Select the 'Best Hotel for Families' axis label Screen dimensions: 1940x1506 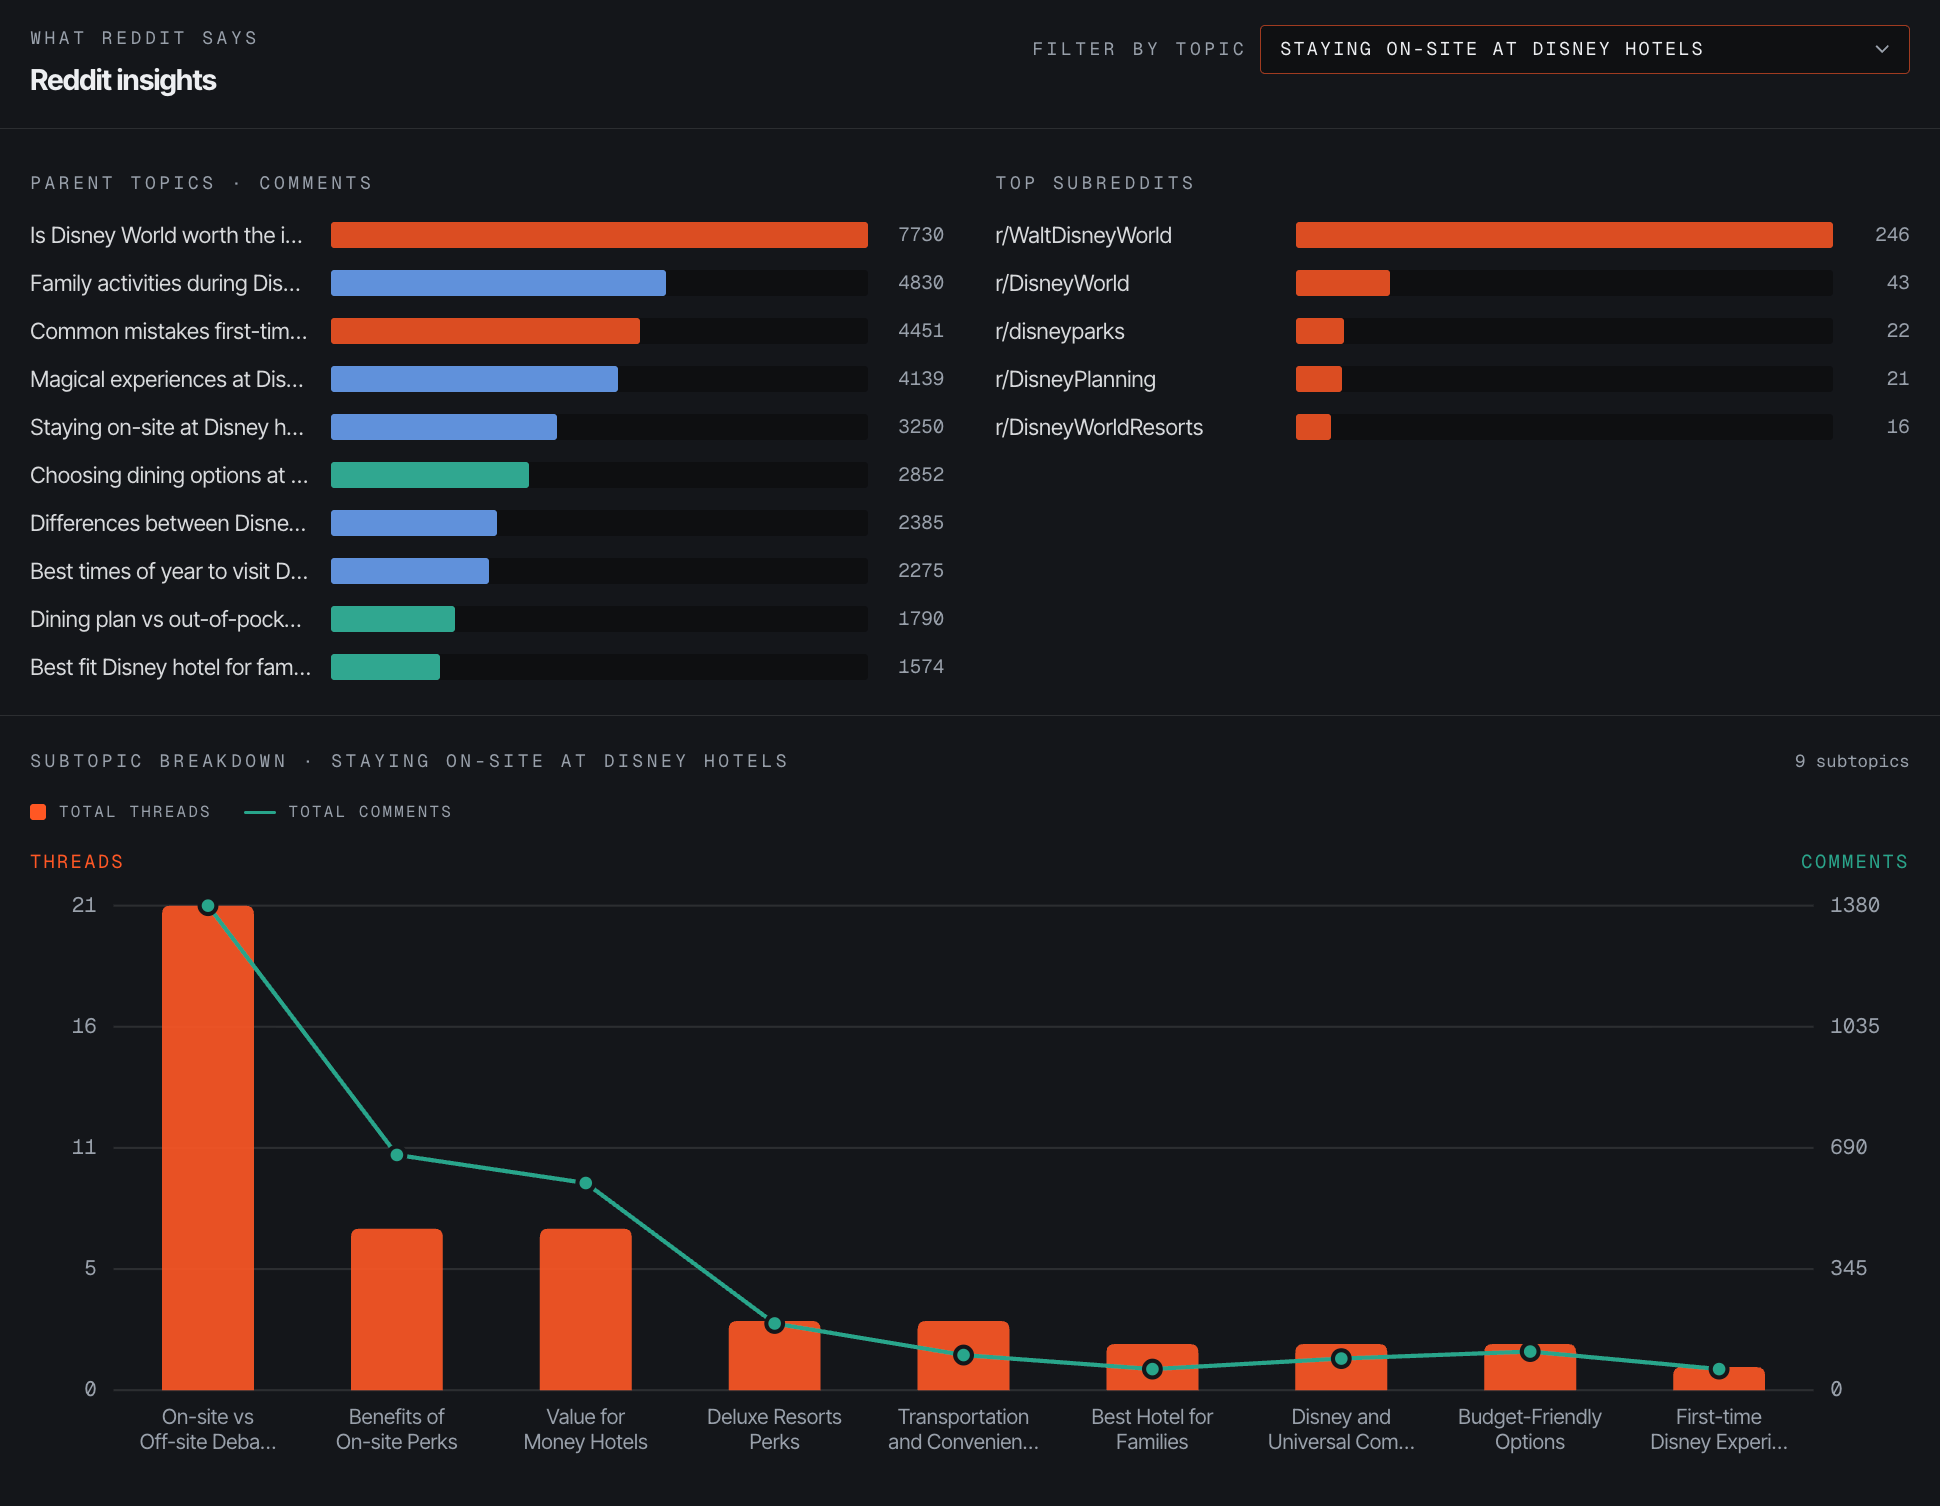click(x=1152, y=1429)
